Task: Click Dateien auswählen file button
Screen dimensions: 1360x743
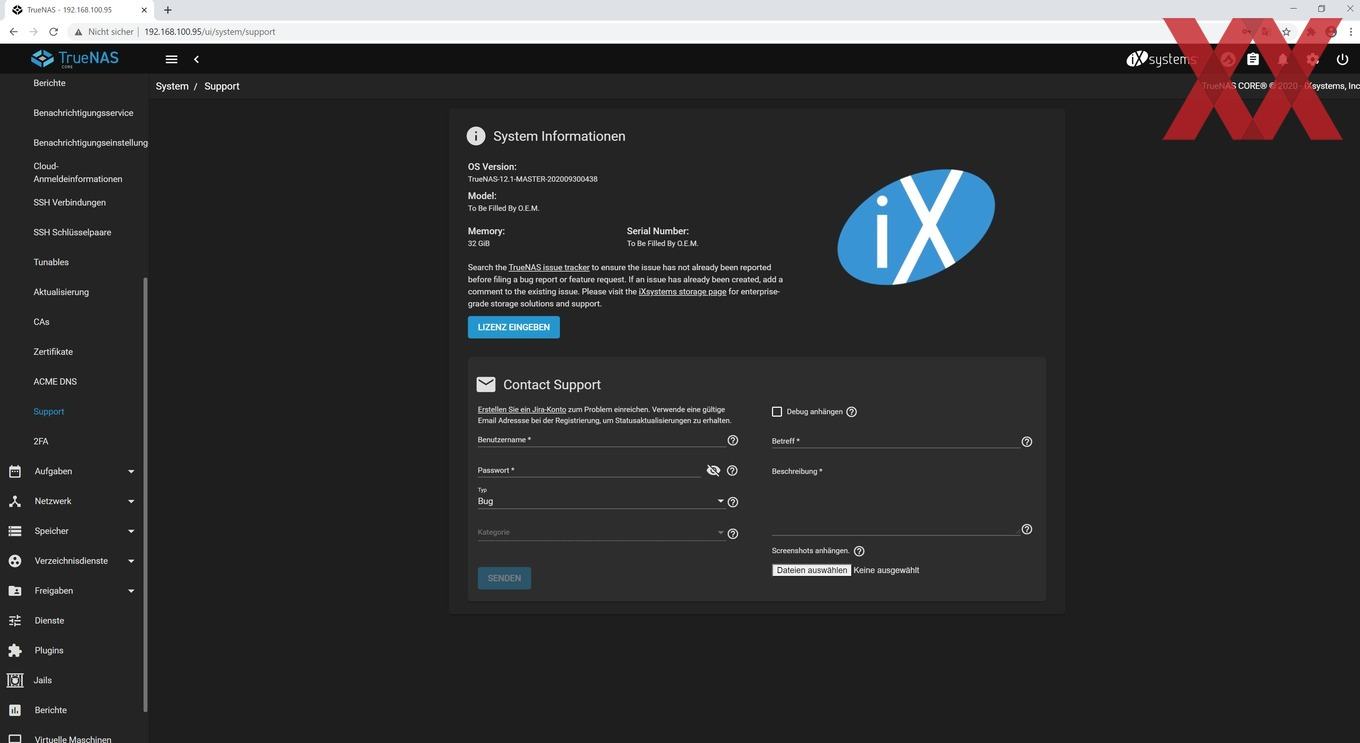Action: tap(811, 570)
